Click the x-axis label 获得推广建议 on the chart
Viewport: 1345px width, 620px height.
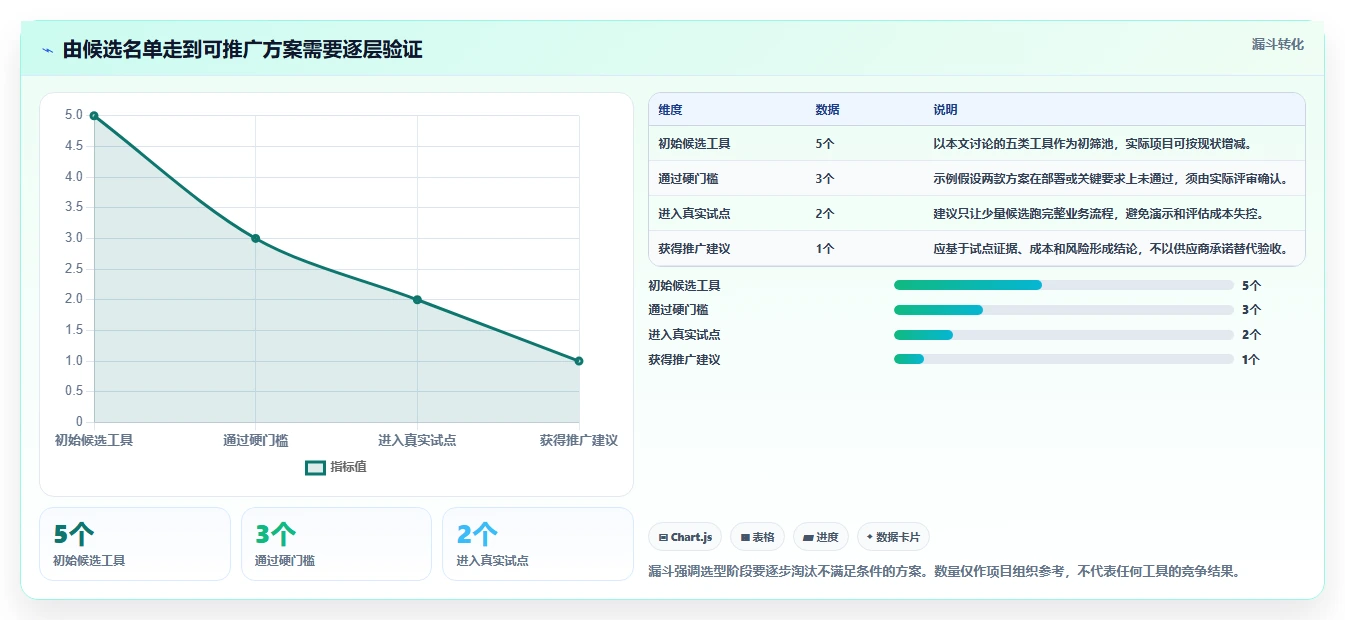pyautogui.click(x=579, y=440)
